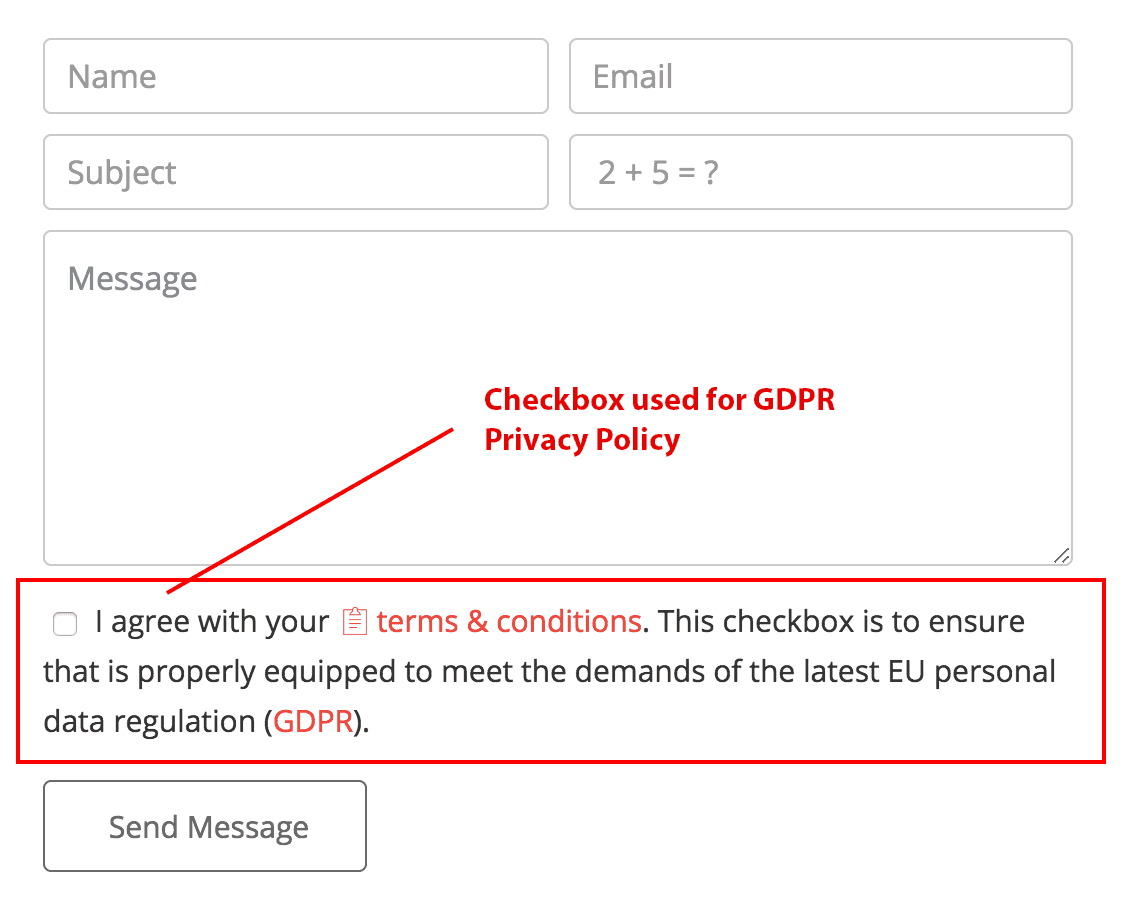Click the clipboard icon beside terms & conditions
The image size is (1122, 916).
[355, 620]
